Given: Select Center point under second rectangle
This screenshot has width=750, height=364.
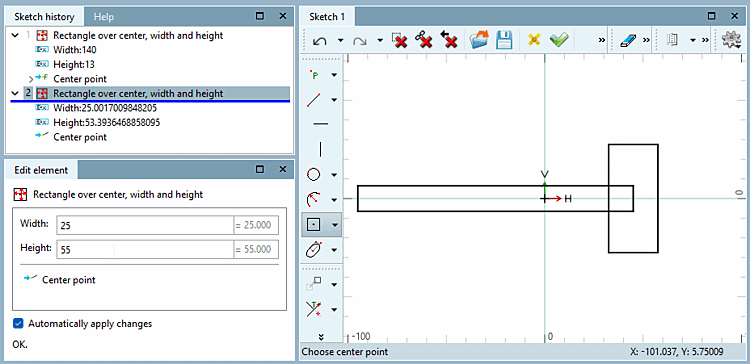Looking at the screenshot, I should pos(80,137).
